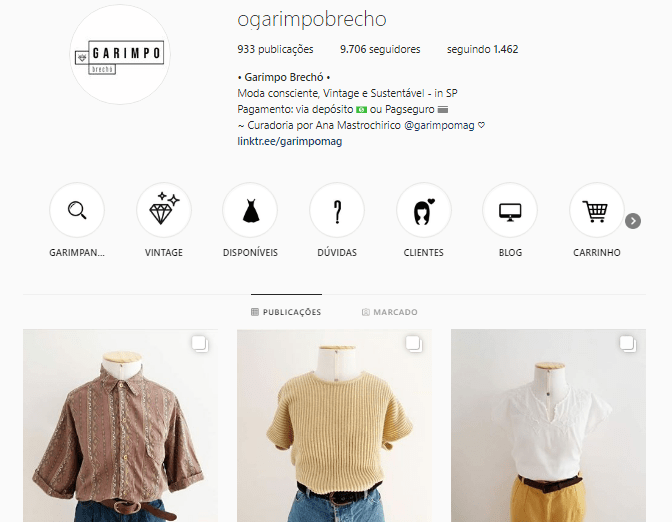Open the GARIMPAN magnifier highlight
672x522 pixels.
pos(77,210)
